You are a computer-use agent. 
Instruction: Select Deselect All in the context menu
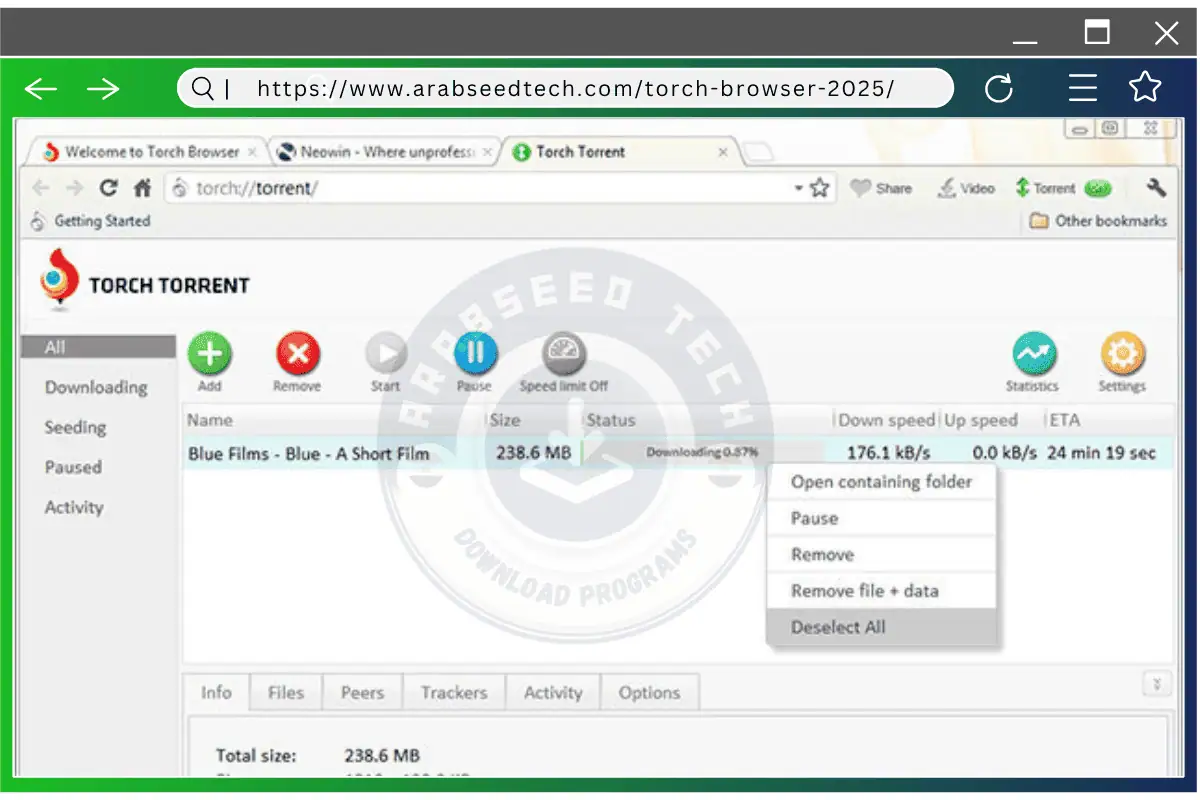click(838, 626)
